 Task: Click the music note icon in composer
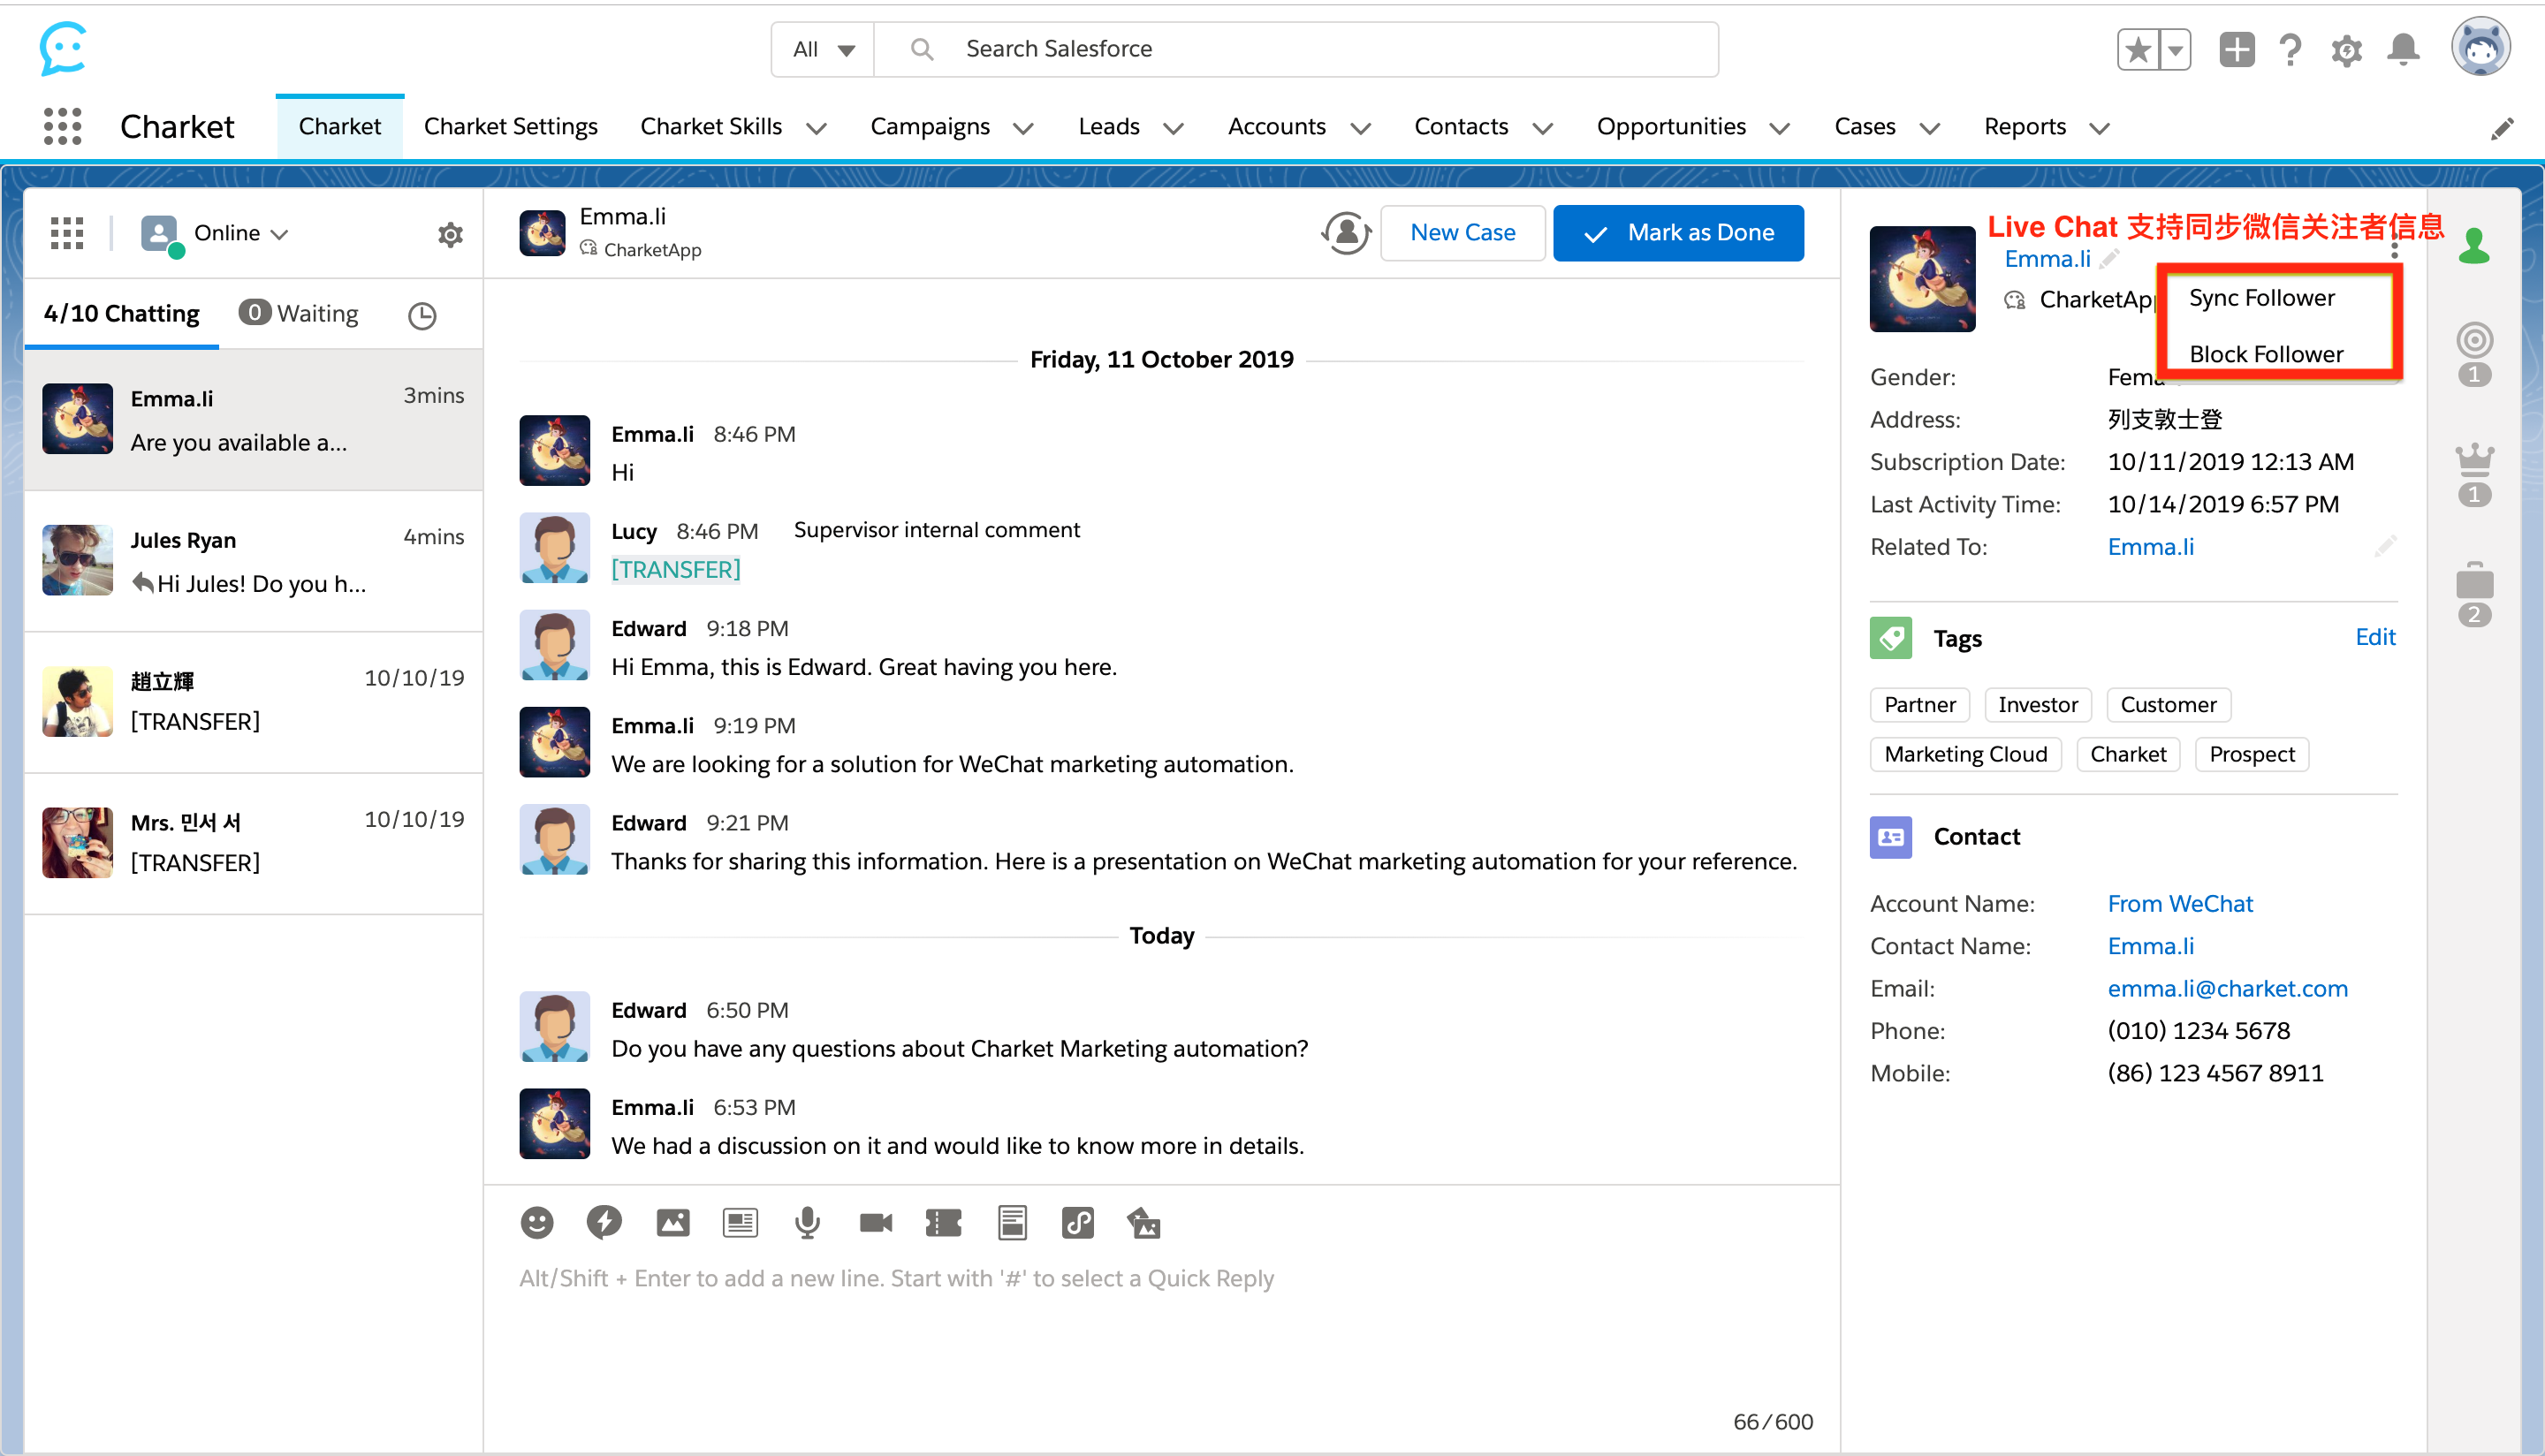coord(1077,1222)
